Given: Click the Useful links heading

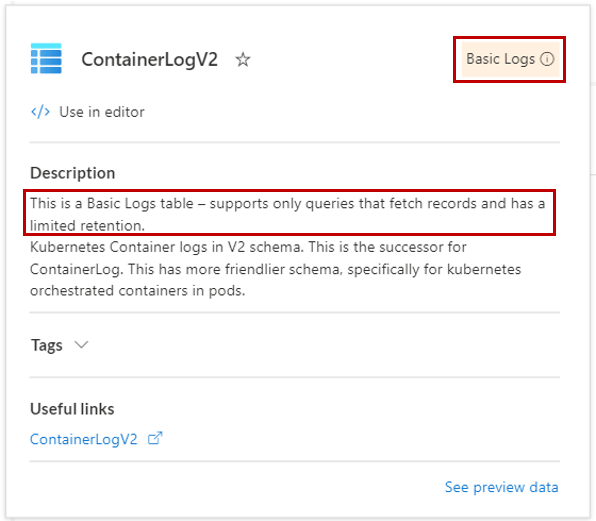Looking at the screenshot, I should [x=72, y=409].
